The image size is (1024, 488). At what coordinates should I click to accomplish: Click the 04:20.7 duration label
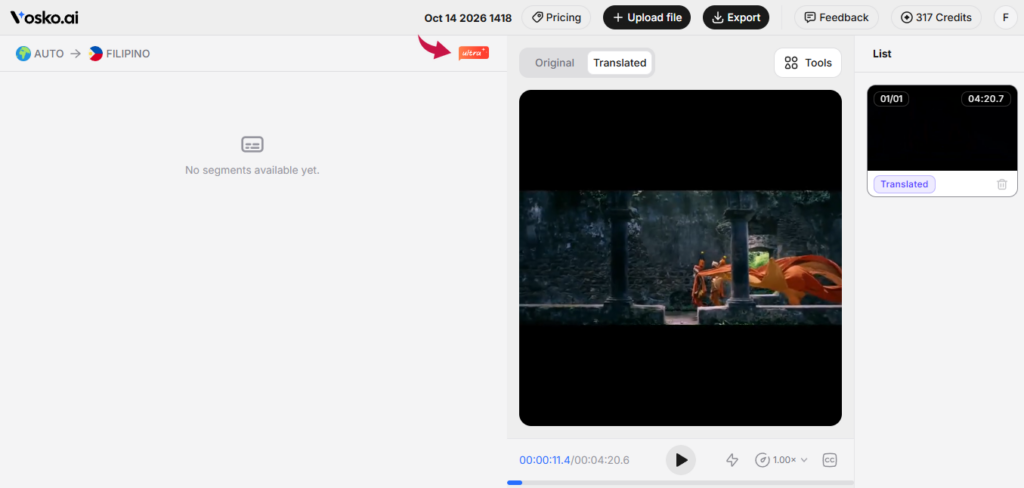tap(986, 99)
